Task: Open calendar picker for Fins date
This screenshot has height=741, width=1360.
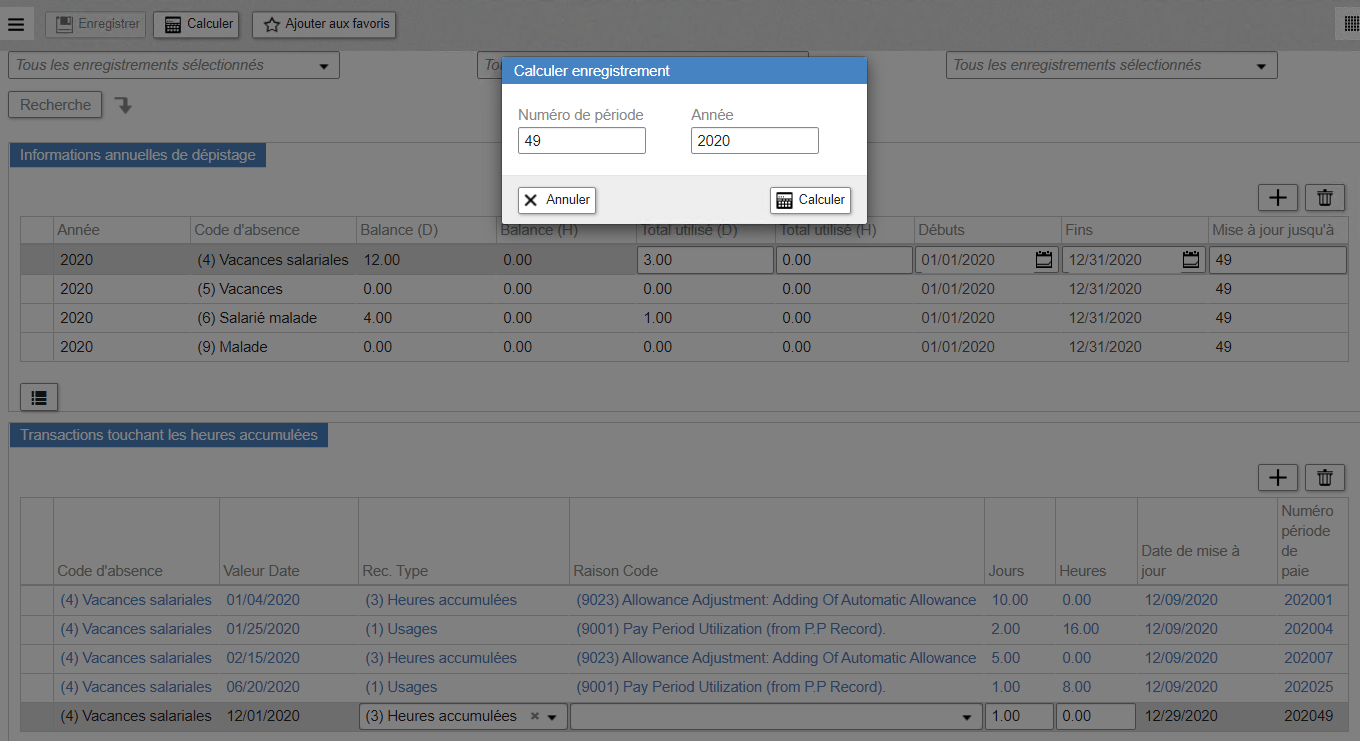Action: [1191, 260]
